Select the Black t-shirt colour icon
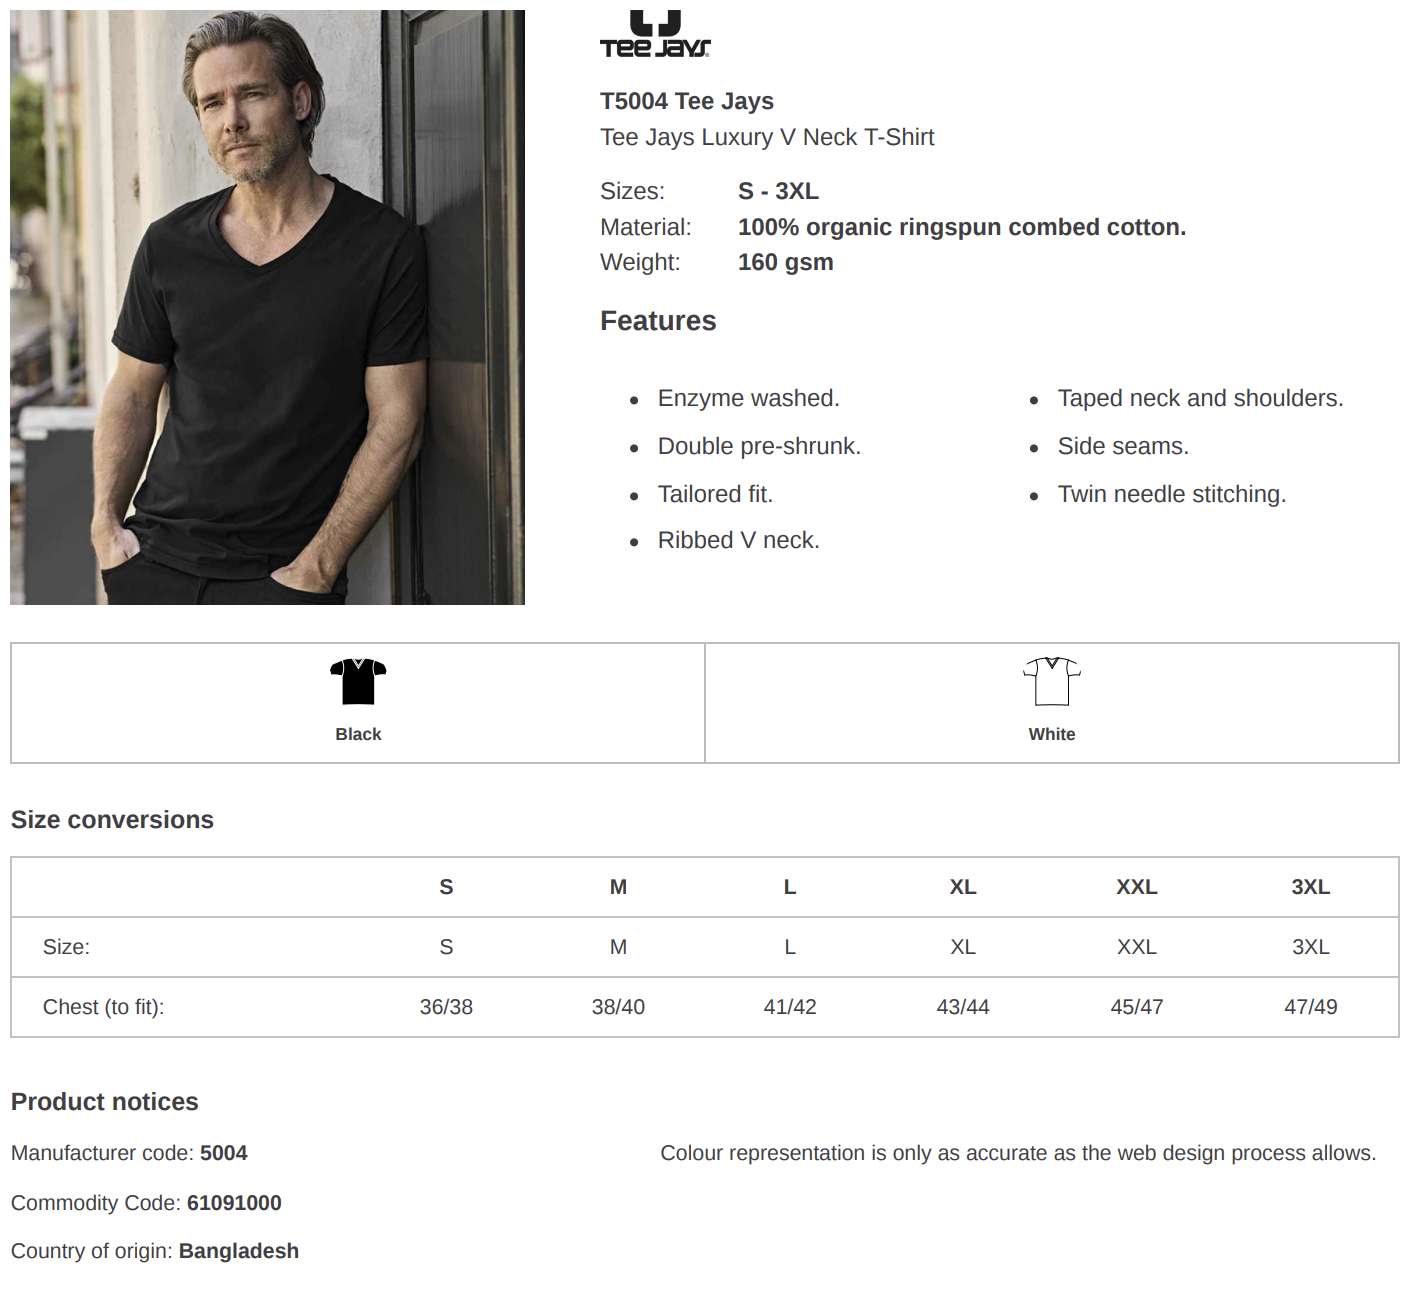 pos(358,682)
